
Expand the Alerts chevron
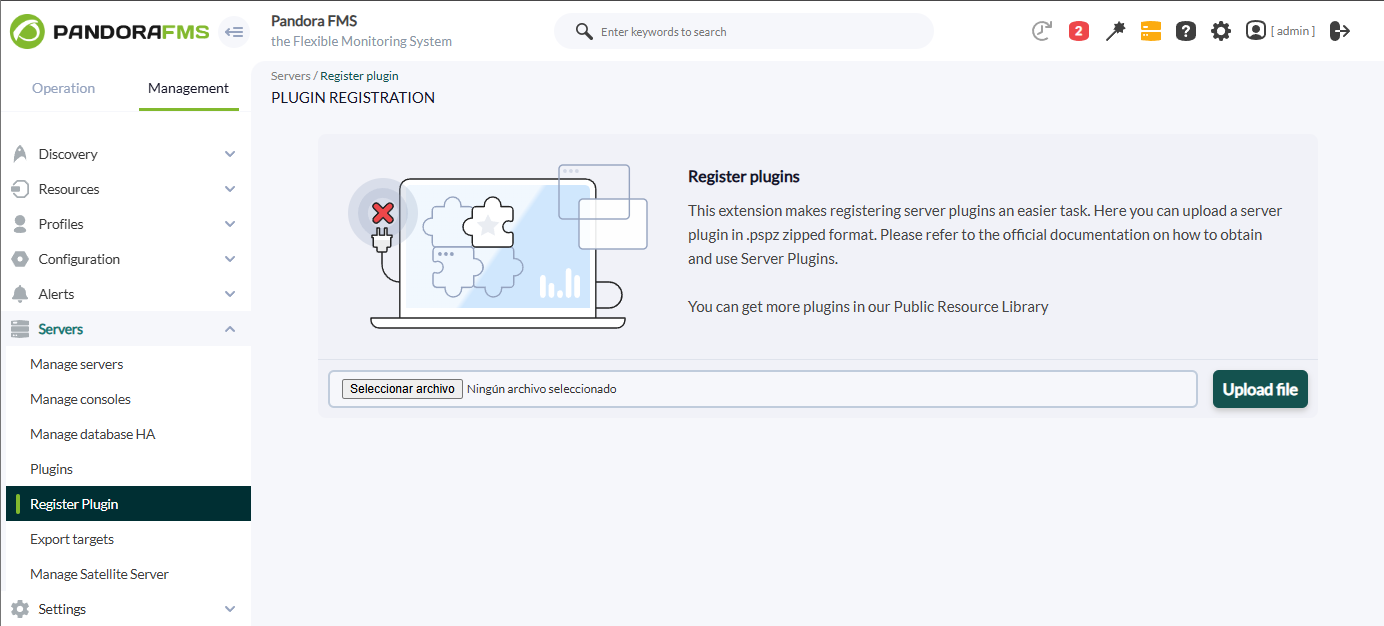pyautogui.click(x=230, y=294)
